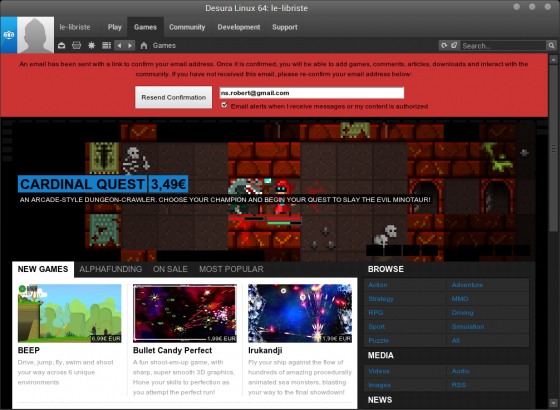Browse All genres link
Screen dimensions: 560x410
(456, 341)
